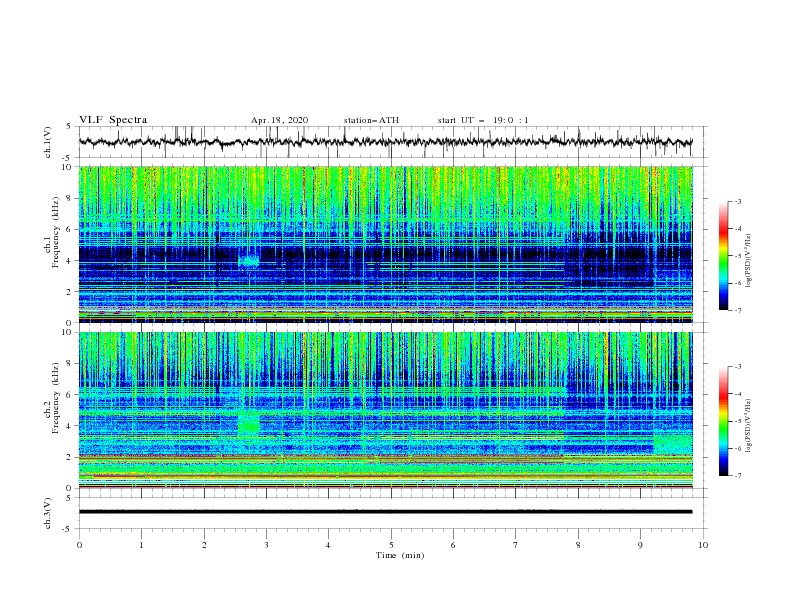Click the "station=ATH" header label
Viewport: 792px width, 612px height.
pyautogui.click(x=371, y=120)
